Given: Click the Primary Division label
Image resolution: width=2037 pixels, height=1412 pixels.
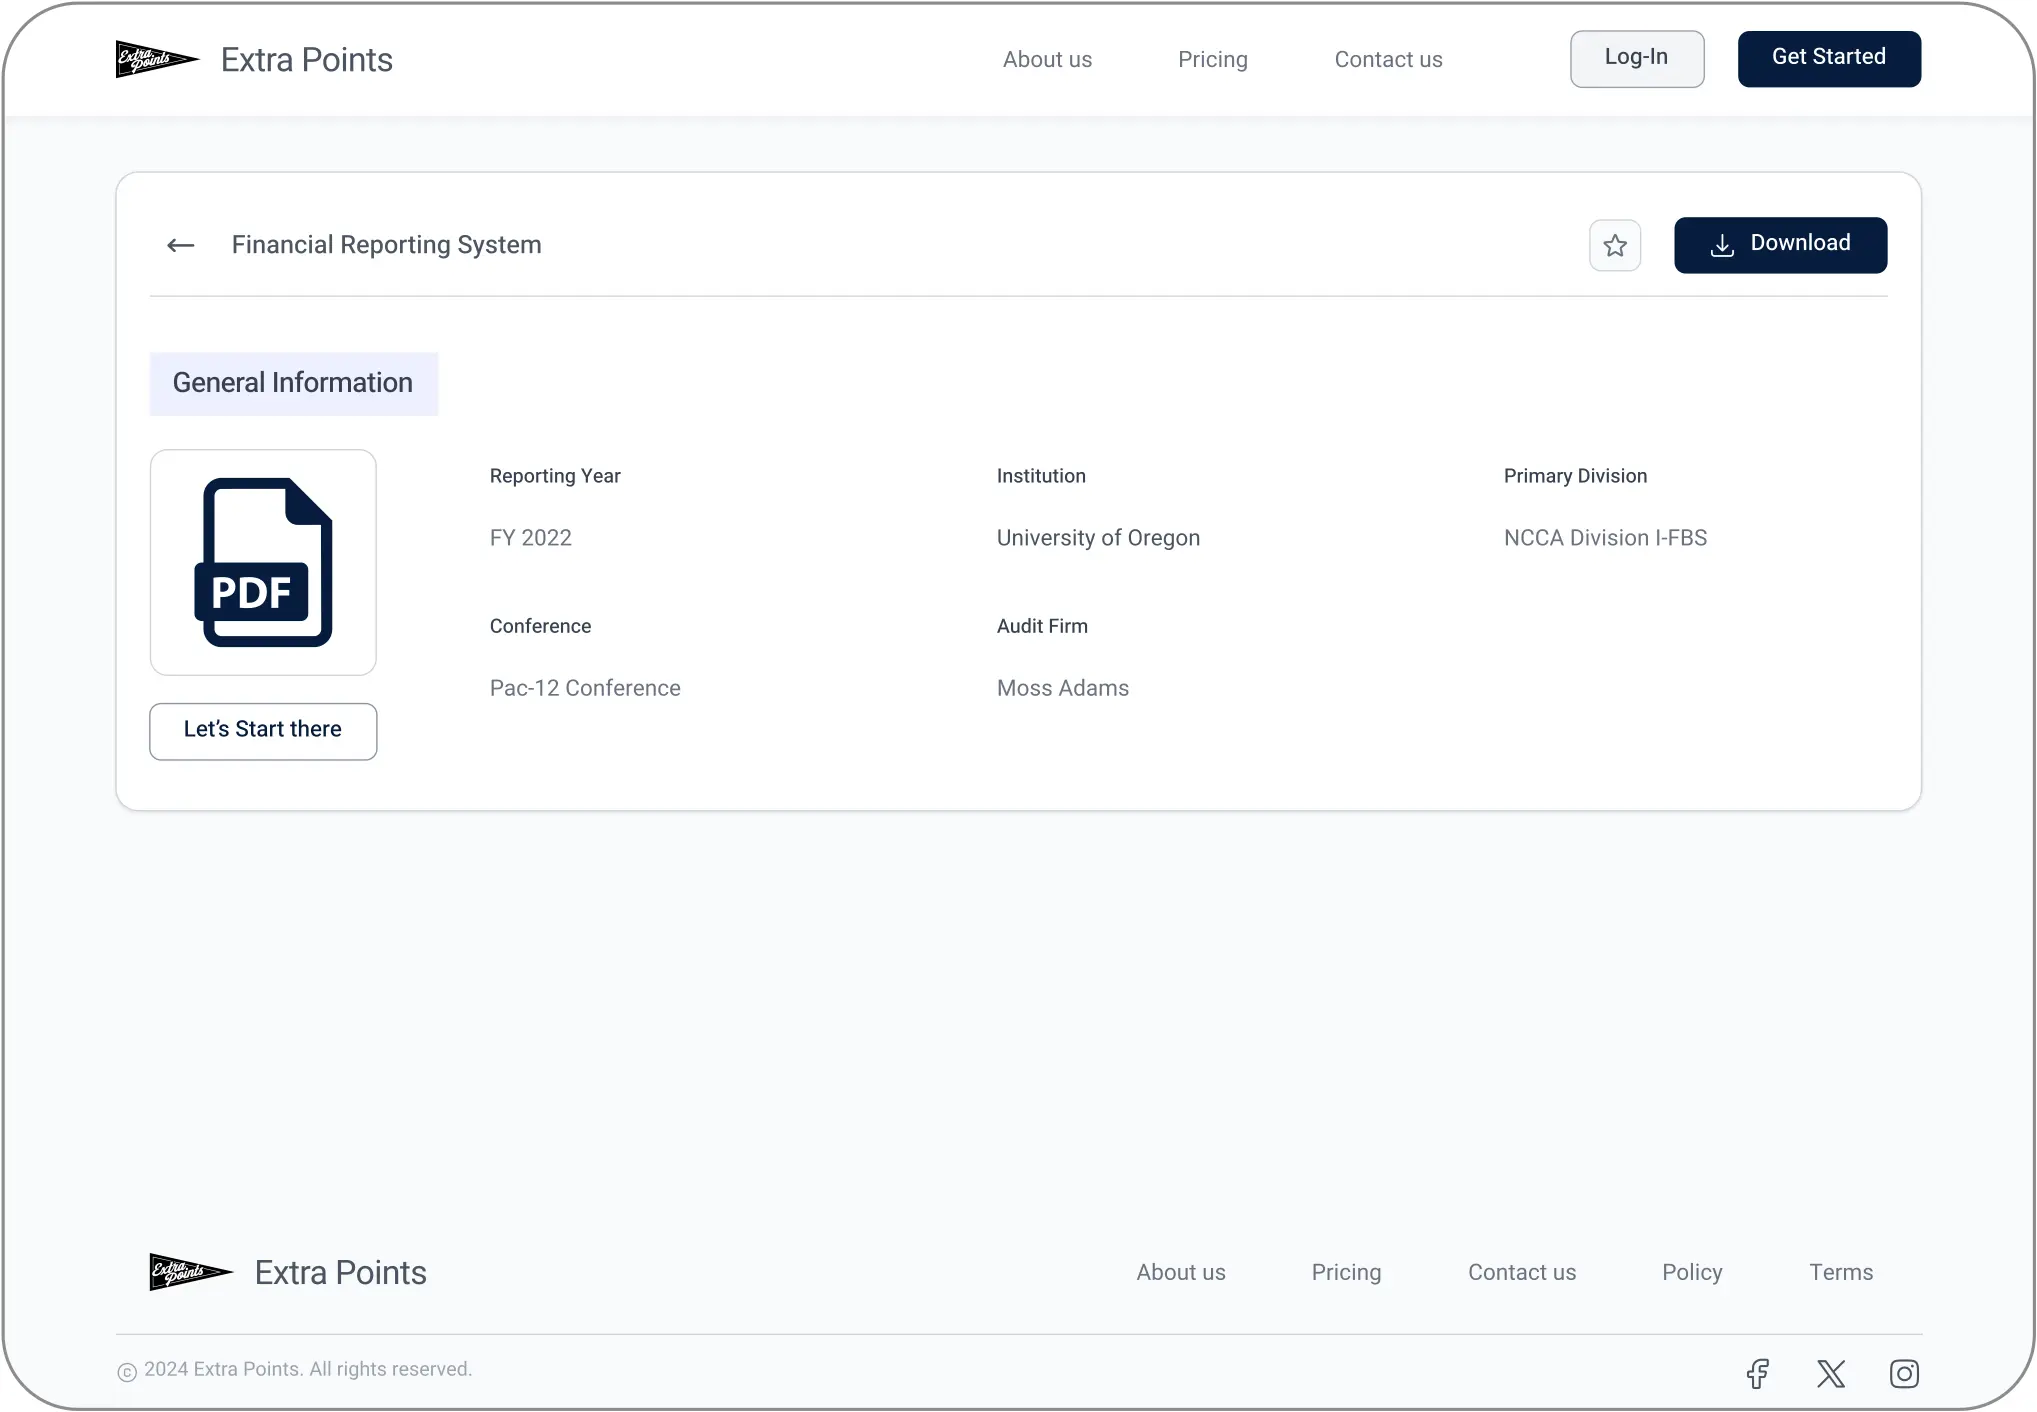Looking at the screenshot, I should pos(1574,476).
